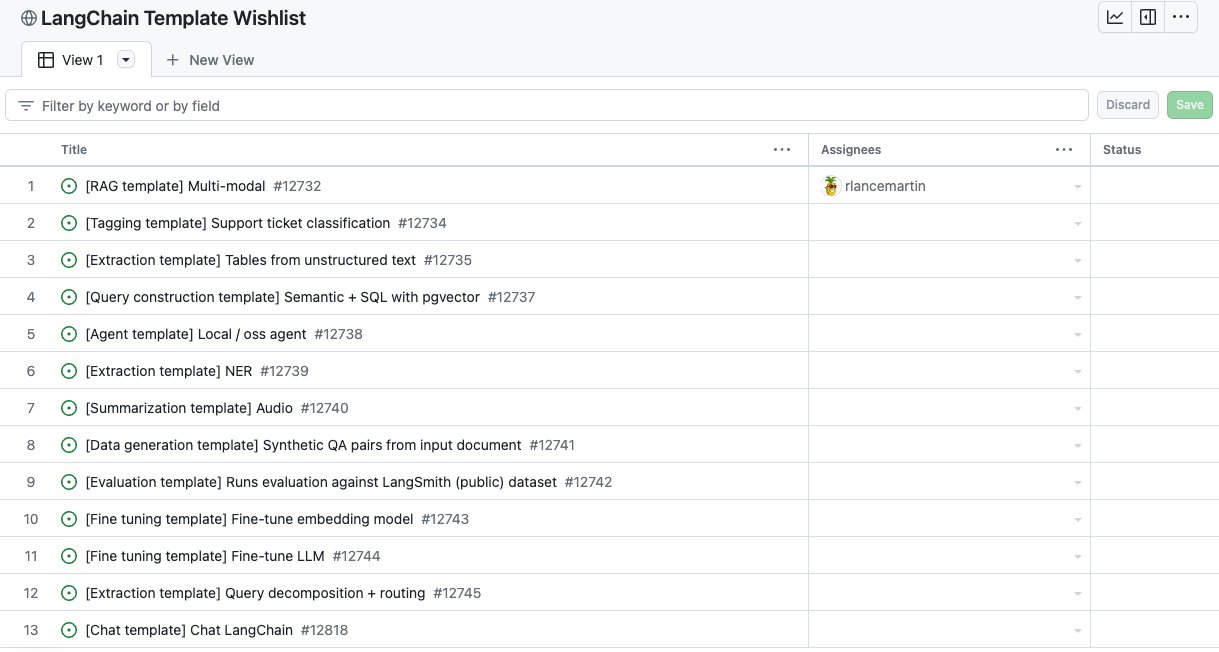1219x652 pixels.
Task: Toggle the project details side panel icon
Action: click(x=1148, y=17)
